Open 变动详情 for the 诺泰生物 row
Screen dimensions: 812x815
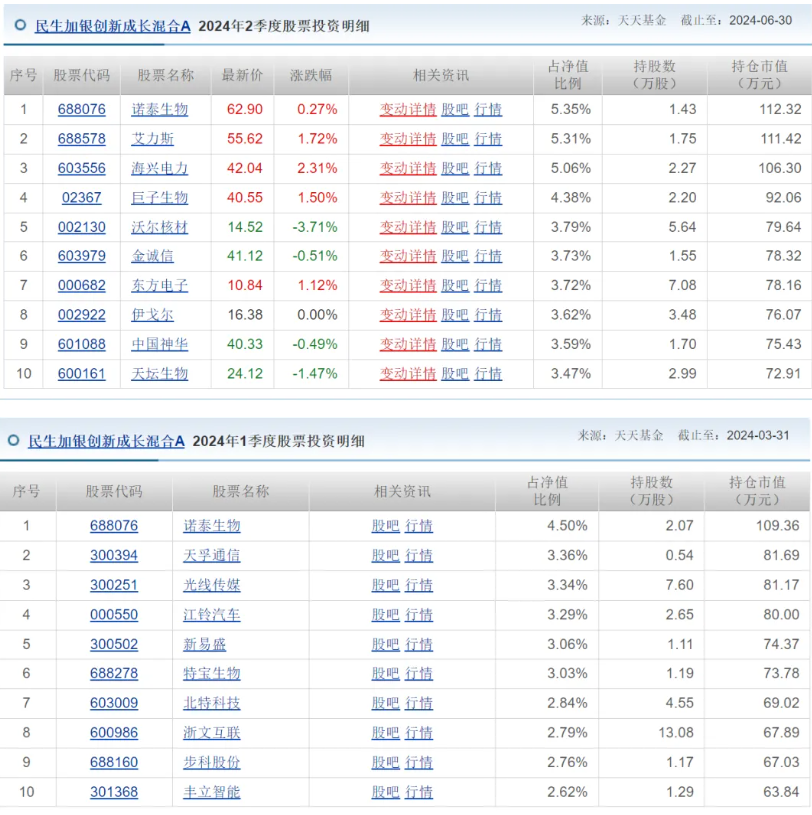[408, 110]
